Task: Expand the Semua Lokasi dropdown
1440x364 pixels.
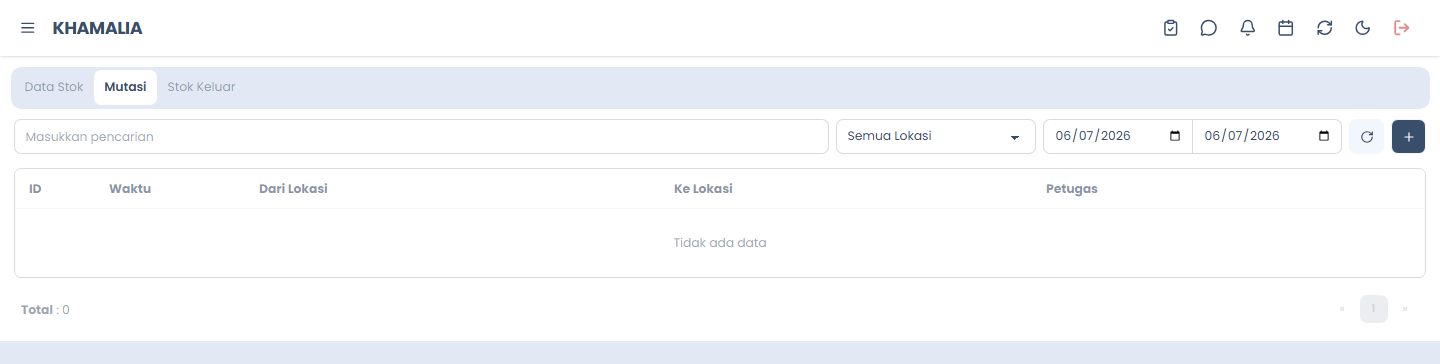Action: pos(936,137)
